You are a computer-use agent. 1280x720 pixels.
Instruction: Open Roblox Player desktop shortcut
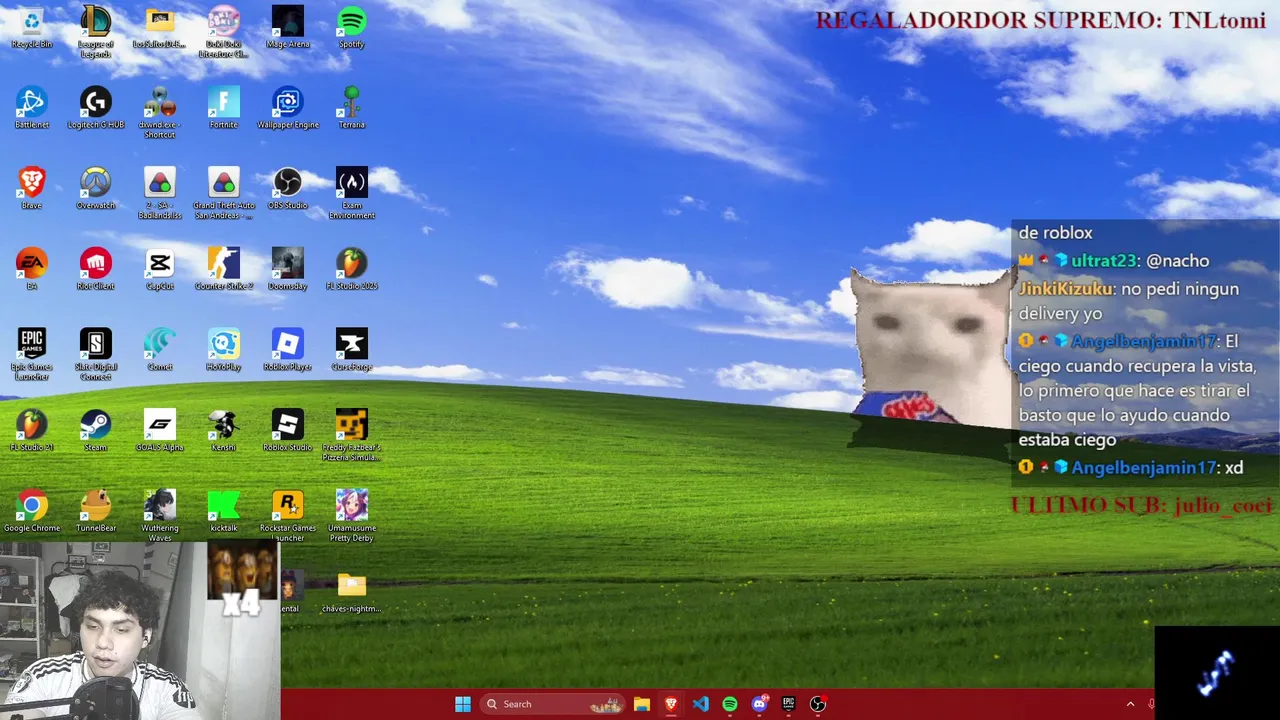pos(288,350)
